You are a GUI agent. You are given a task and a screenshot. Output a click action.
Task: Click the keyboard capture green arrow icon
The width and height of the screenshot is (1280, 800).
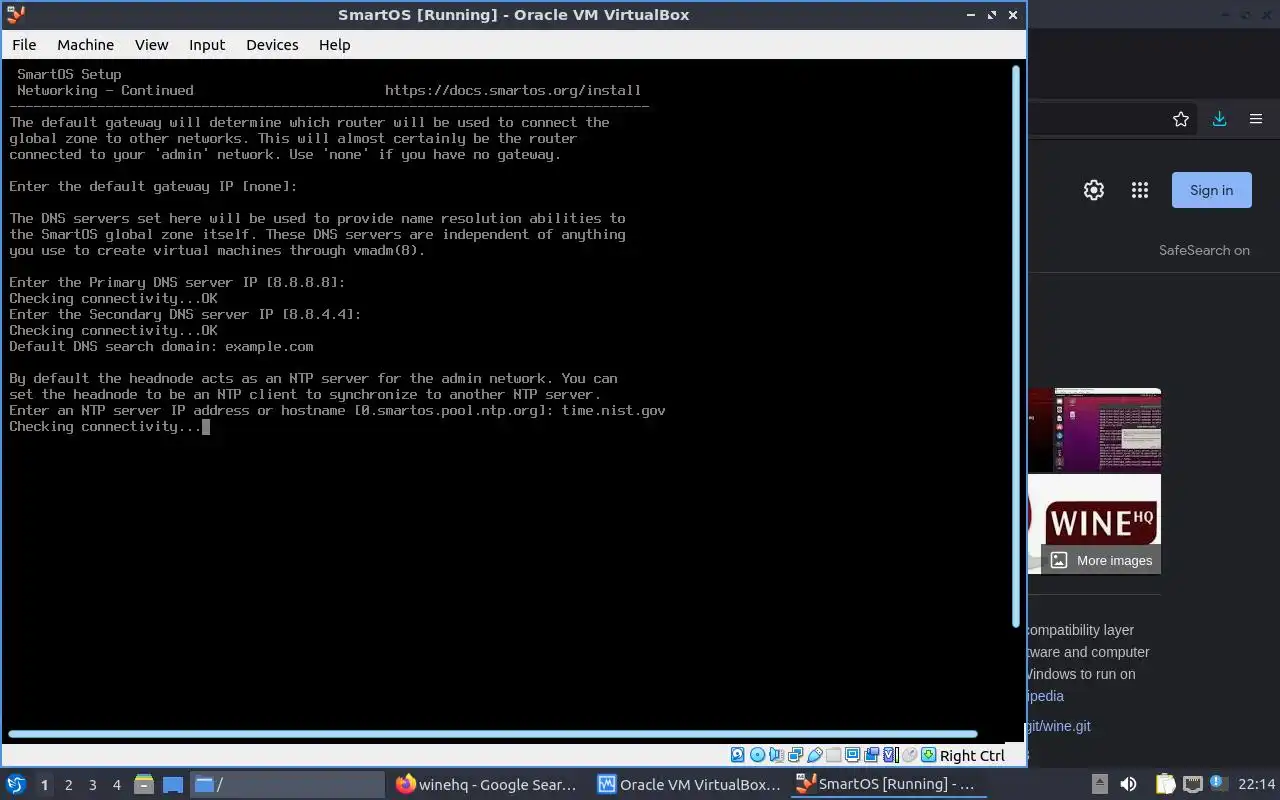click(x=929, y=755)
